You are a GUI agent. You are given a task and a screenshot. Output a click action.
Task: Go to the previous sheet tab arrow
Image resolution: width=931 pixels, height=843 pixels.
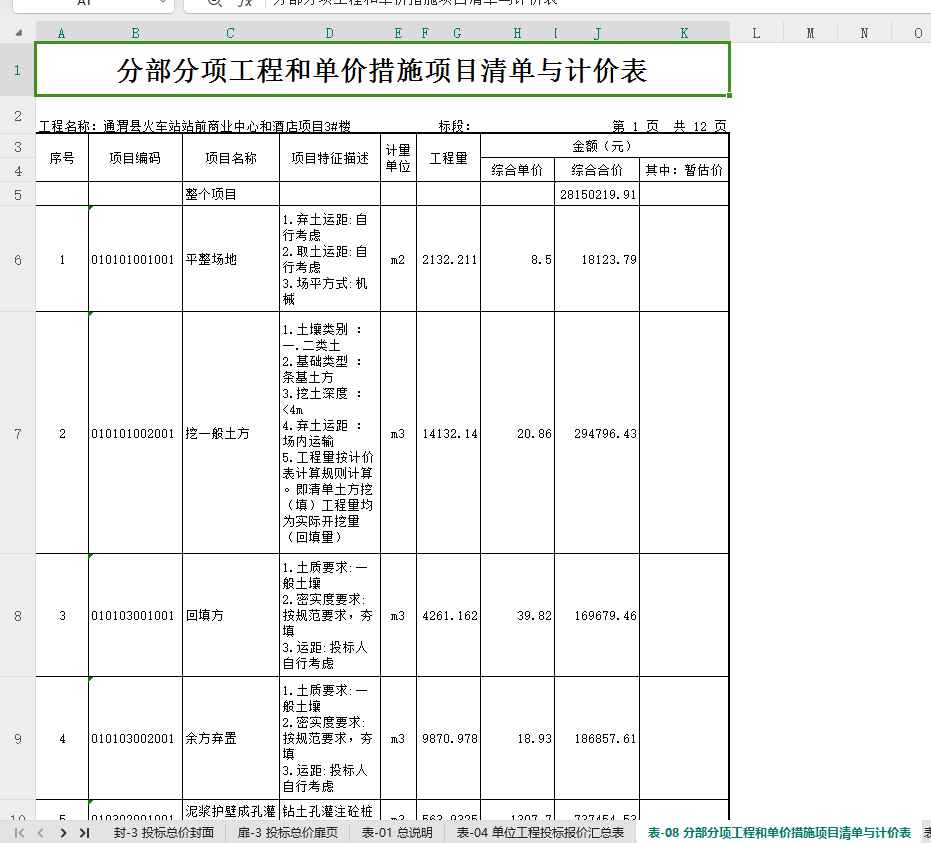40,833
